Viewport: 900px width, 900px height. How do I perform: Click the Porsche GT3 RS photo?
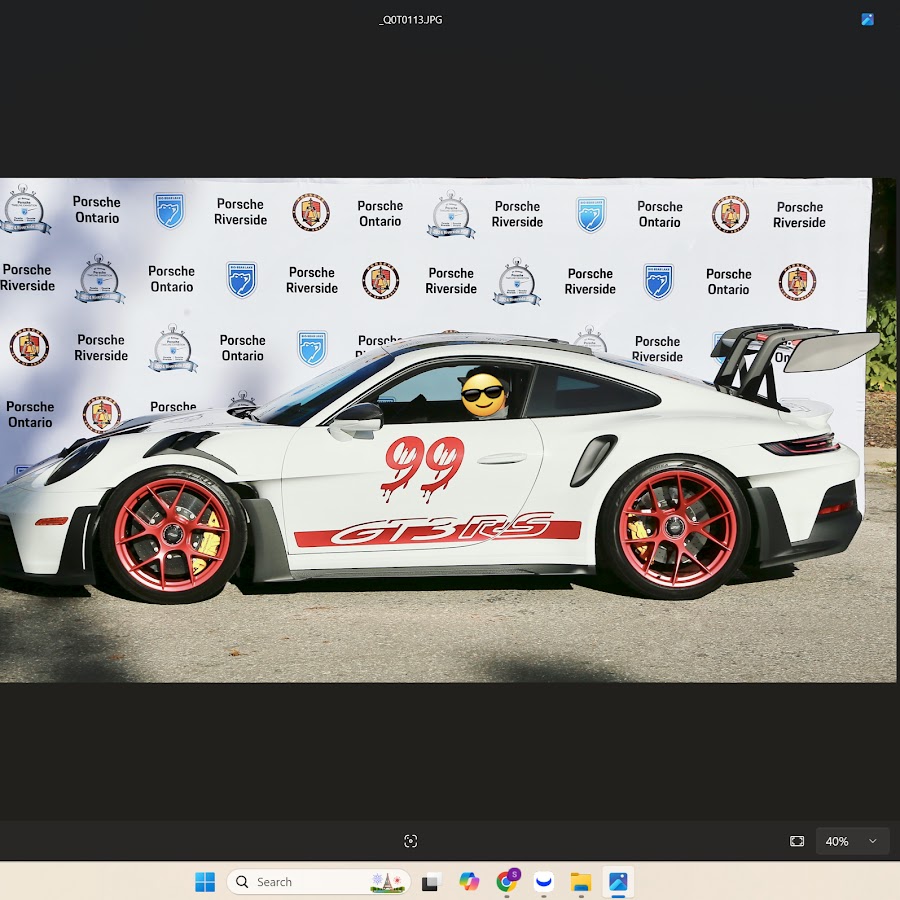(x=448, y=430)
